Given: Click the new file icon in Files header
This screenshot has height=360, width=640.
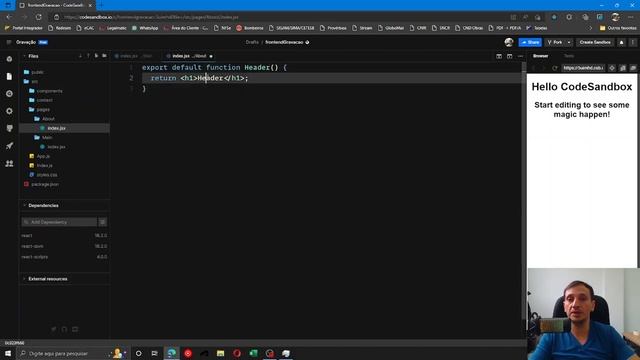Looking at the screenshot, I should coord(96,56).
